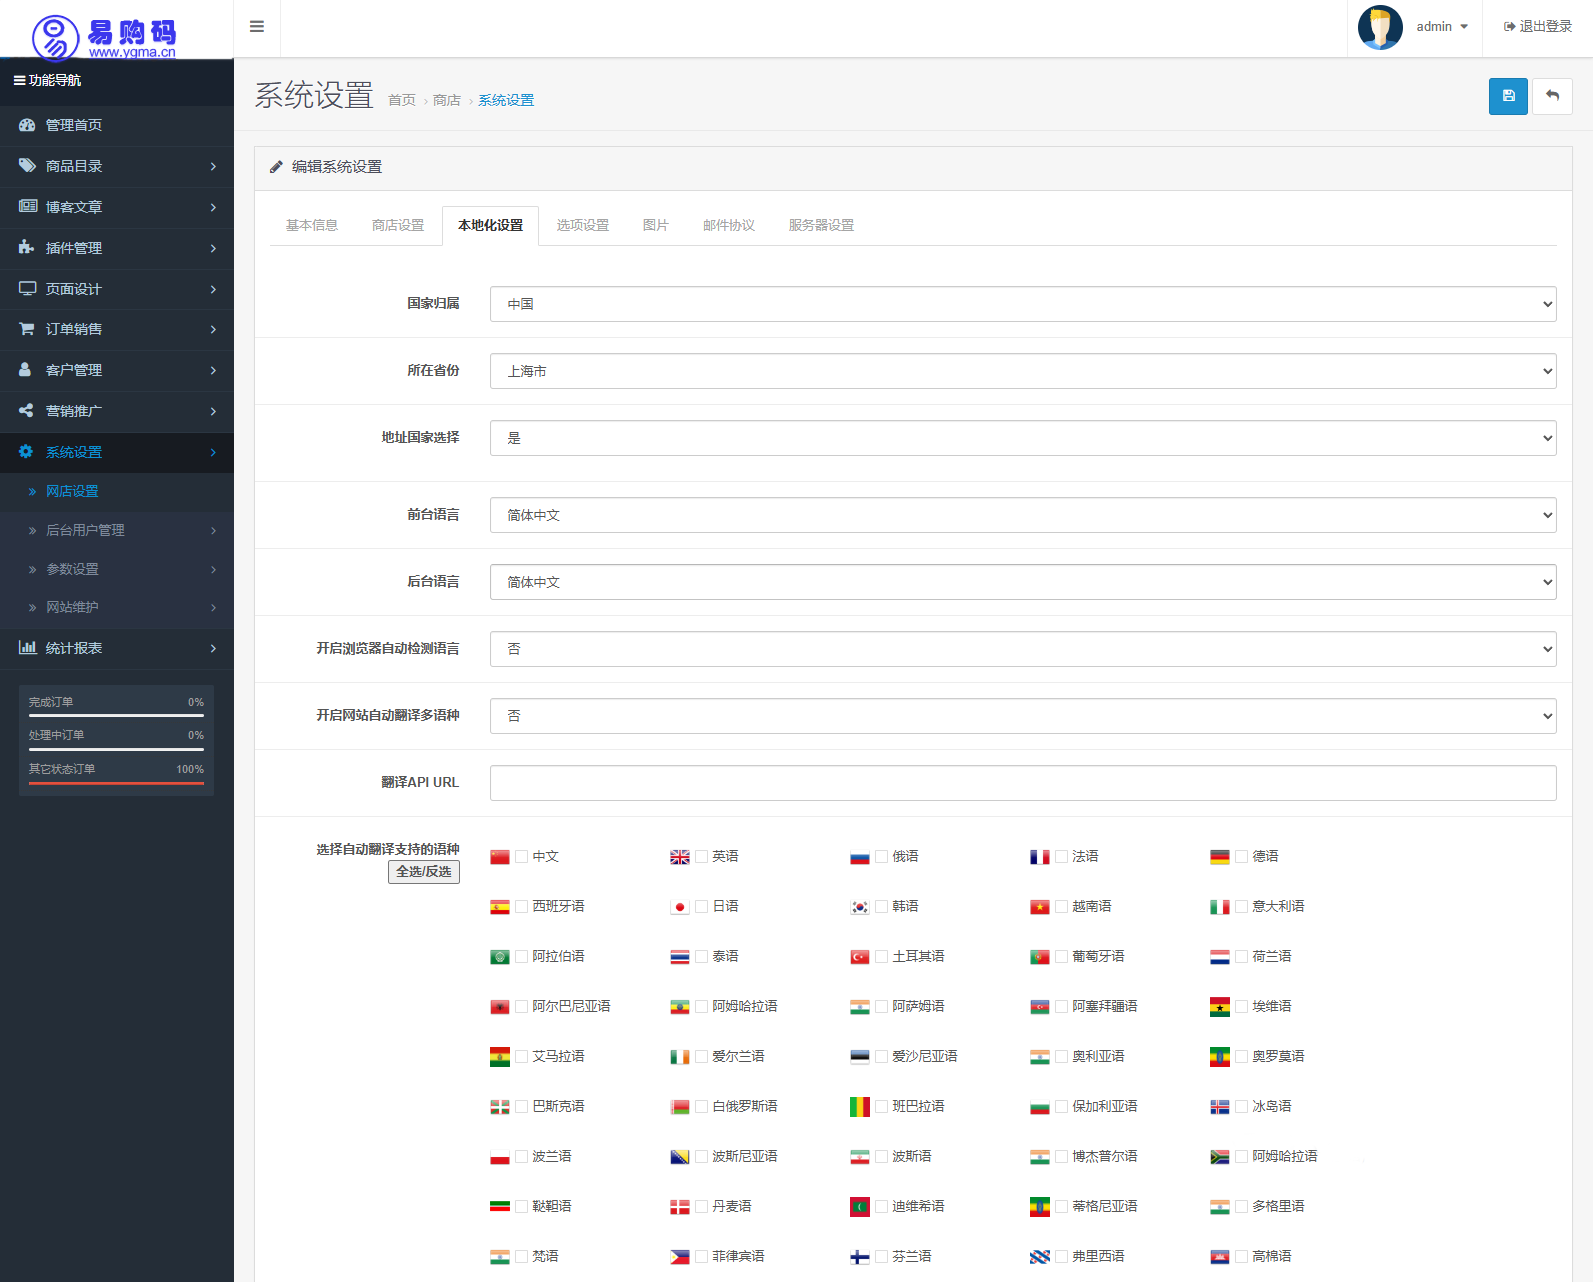
Task: Click the back arrow icon button
Action: coord(1552,96)
